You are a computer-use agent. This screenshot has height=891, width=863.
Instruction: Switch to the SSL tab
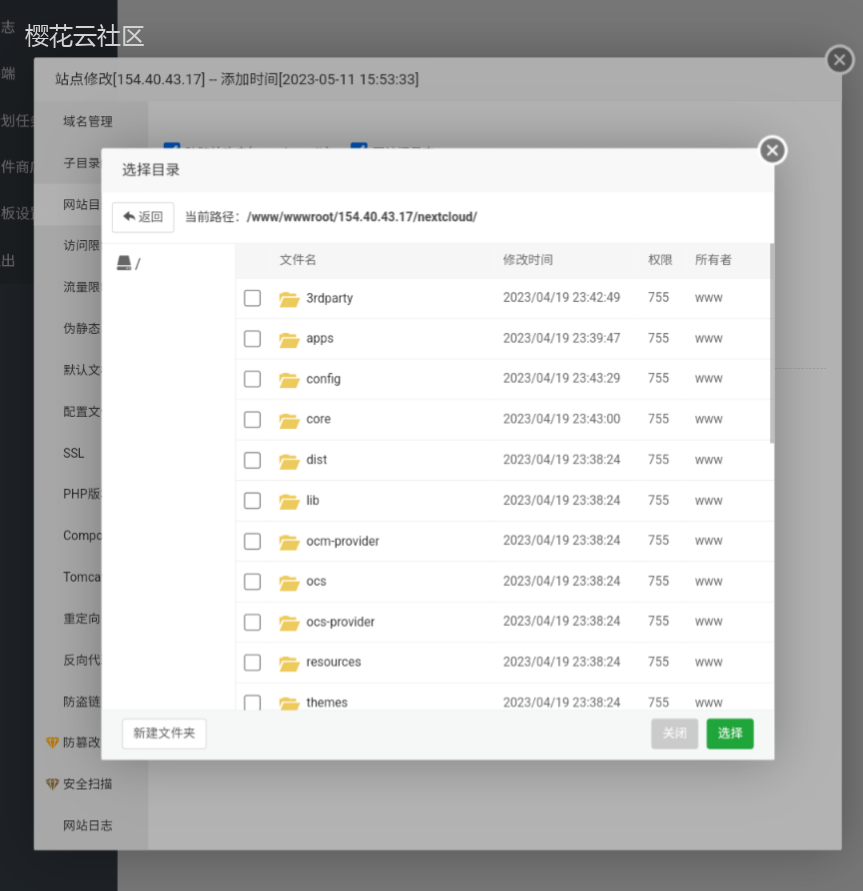pyautogui.click(x=74, y=453)
